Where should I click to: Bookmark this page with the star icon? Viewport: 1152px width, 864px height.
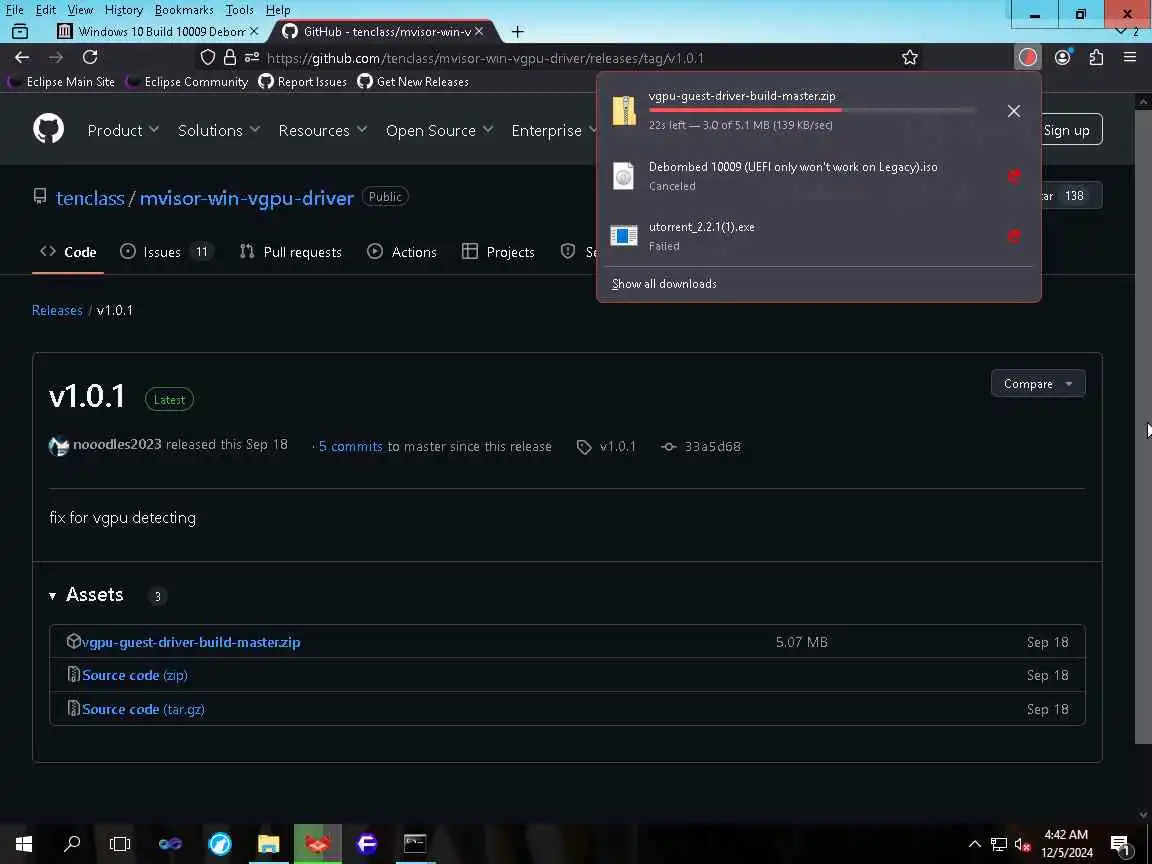click(x=910, y=57)
